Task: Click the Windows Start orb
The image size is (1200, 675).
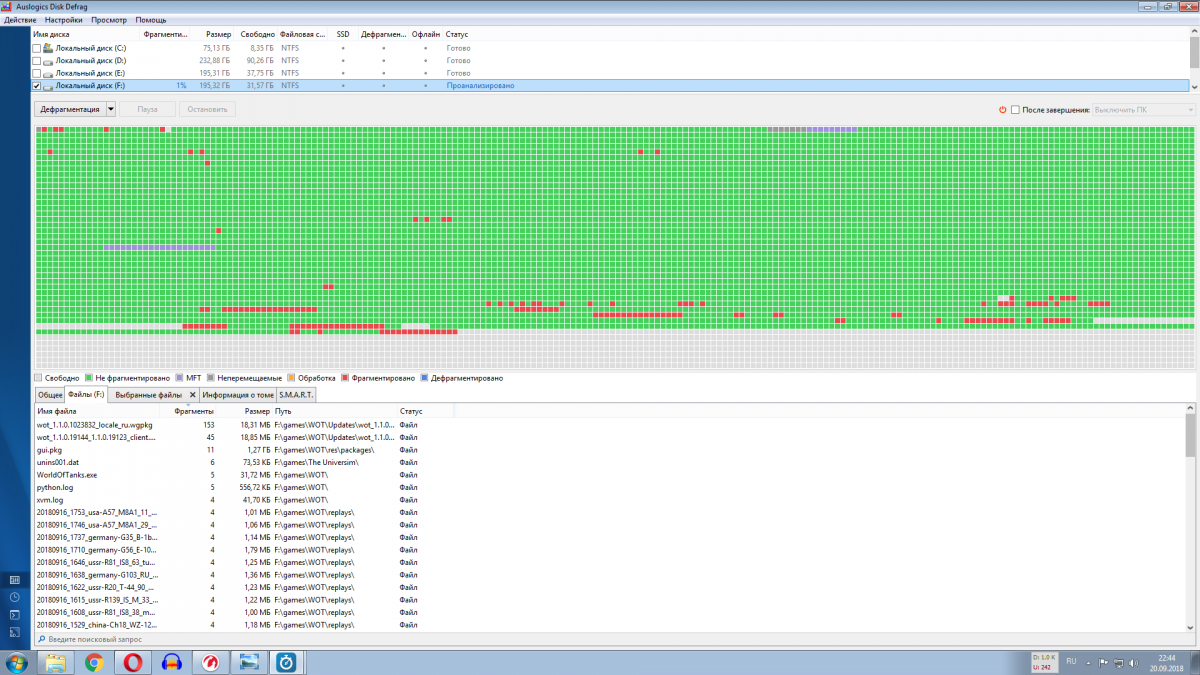Action: pyautogui.click(x=17, y=662)
